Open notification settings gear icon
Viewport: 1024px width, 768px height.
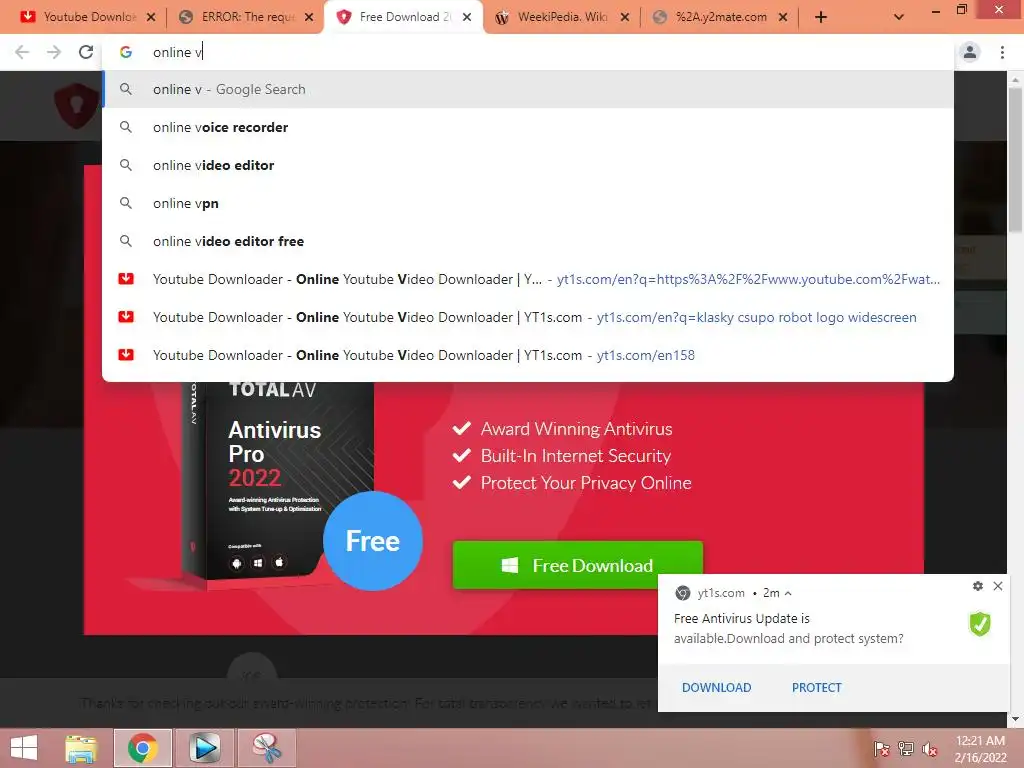978,586
